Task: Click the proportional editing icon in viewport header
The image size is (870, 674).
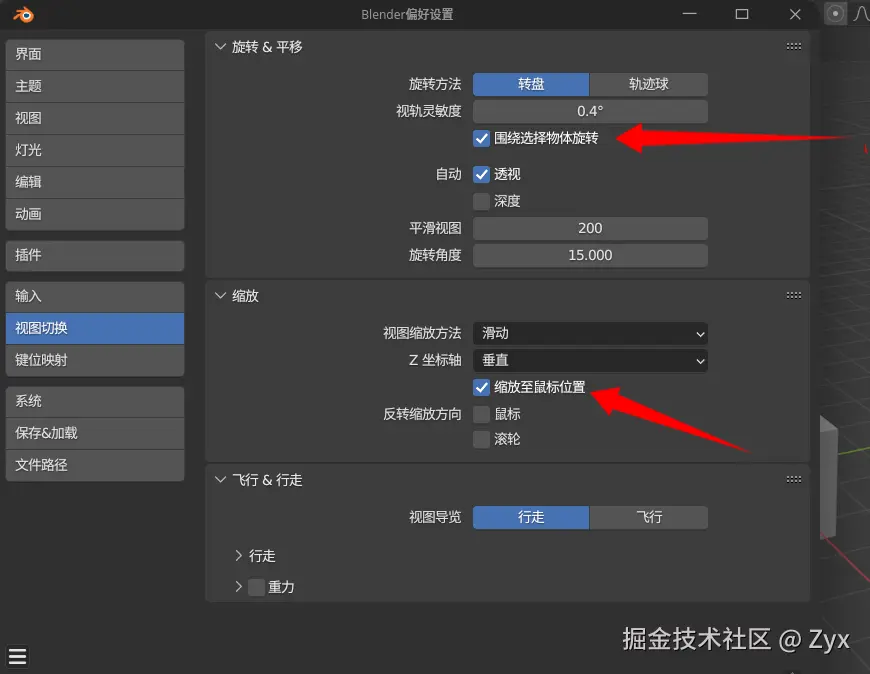Action: (x=835, y=14)
